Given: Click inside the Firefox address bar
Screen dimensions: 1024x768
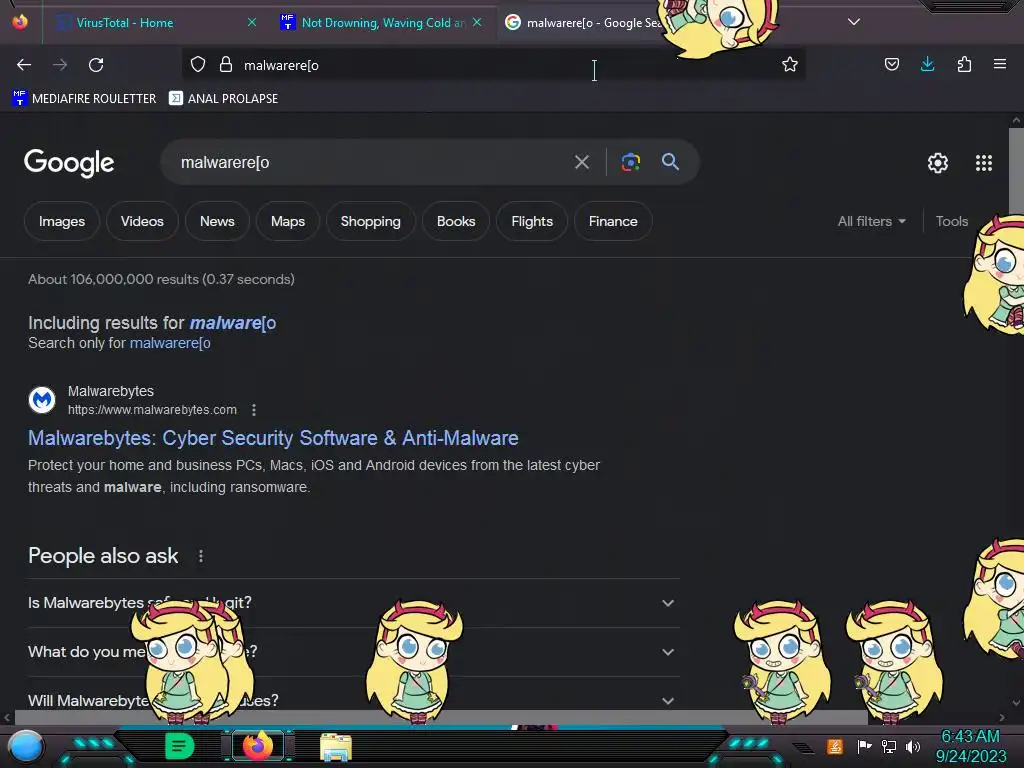Looking at the screenshot, I should click(493, 65).
